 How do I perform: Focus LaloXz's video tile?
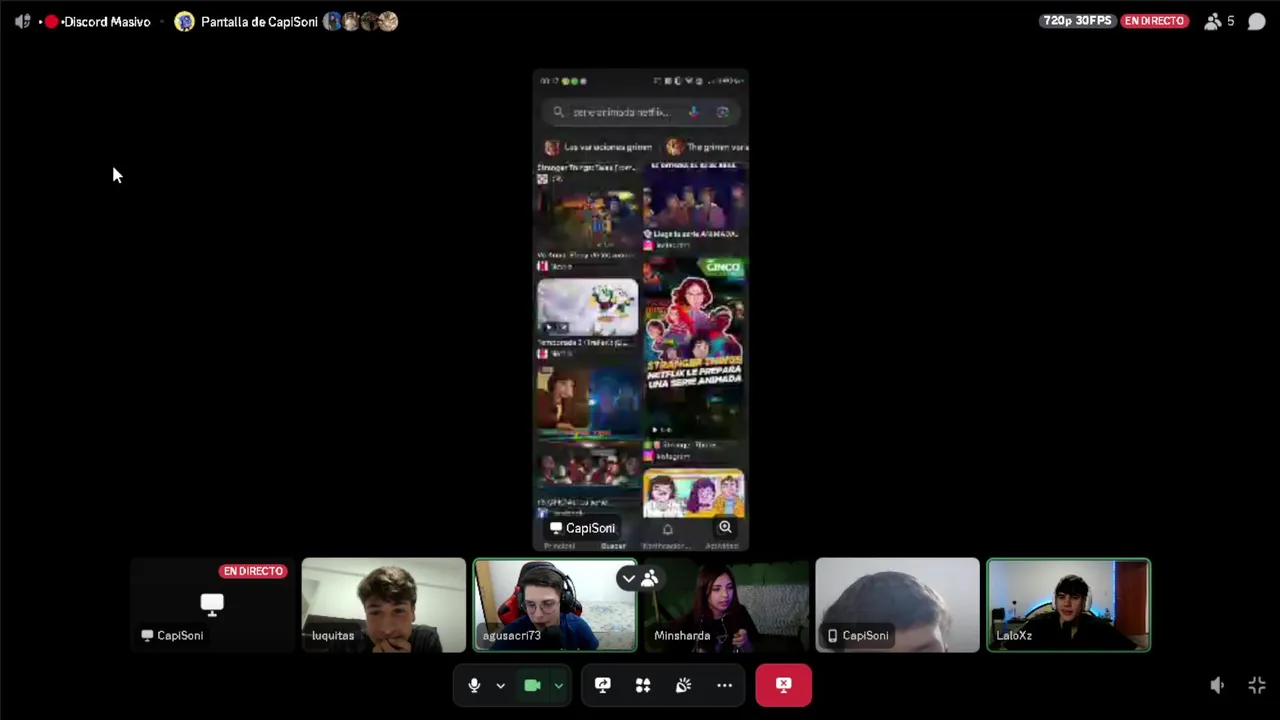point(1068,605)
